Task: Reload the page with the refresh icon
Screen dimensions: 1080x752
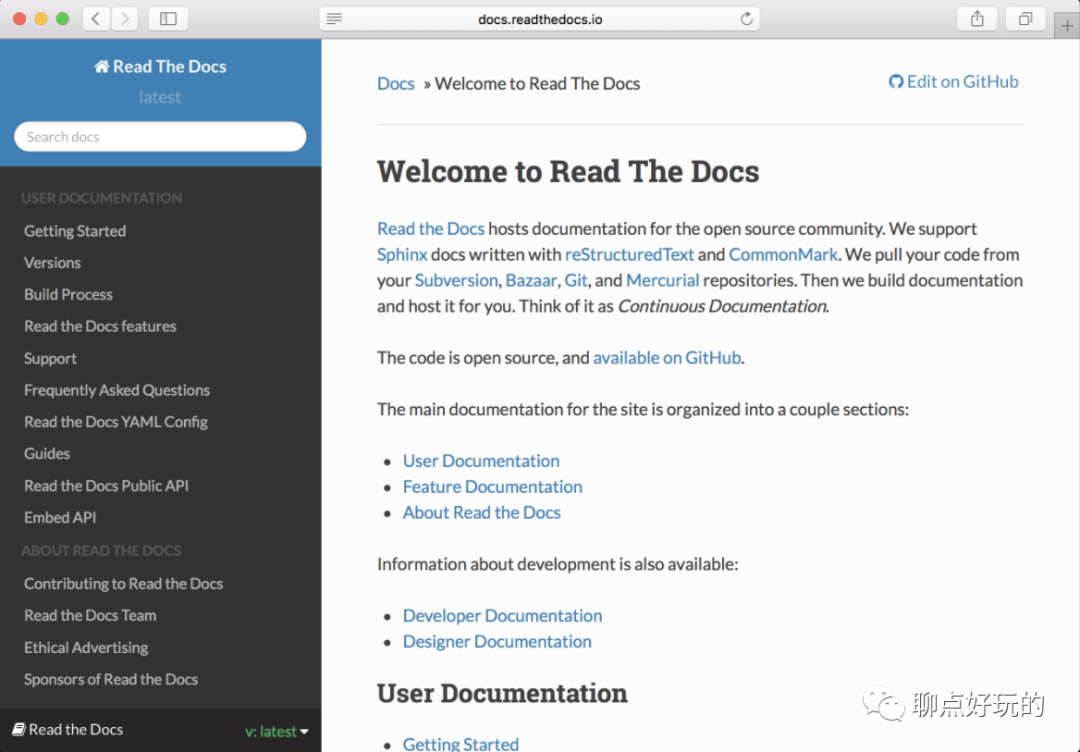Action: click(746, 19)
